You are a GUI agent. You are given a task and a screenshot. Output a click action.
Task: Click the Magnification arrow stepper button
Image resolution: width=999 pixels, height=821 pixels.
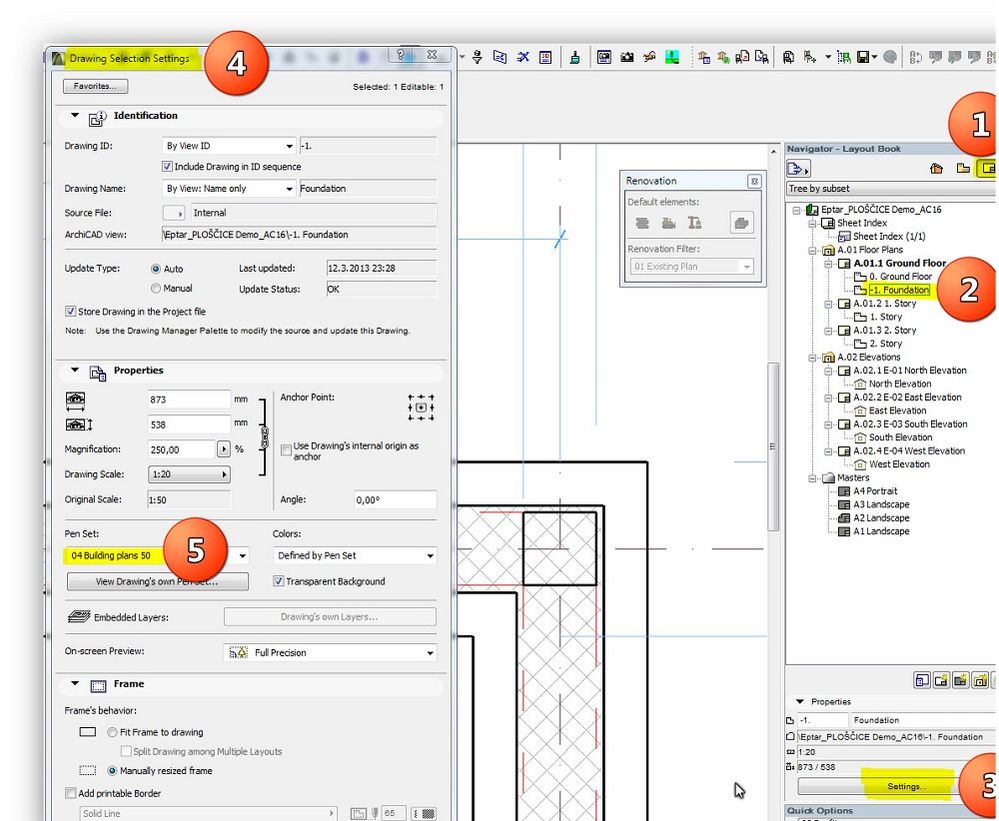[x=223, y=450]
